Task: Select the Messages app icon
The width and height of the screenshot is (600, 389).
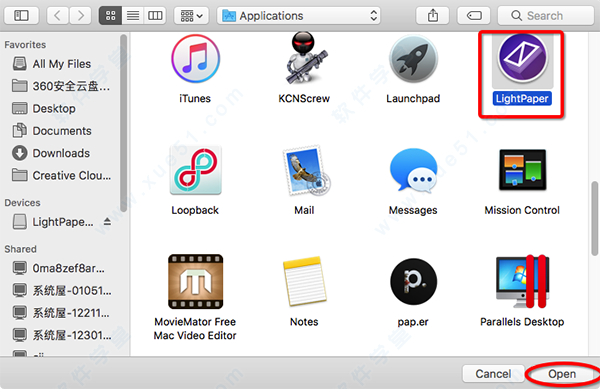Action: point(413,170)
